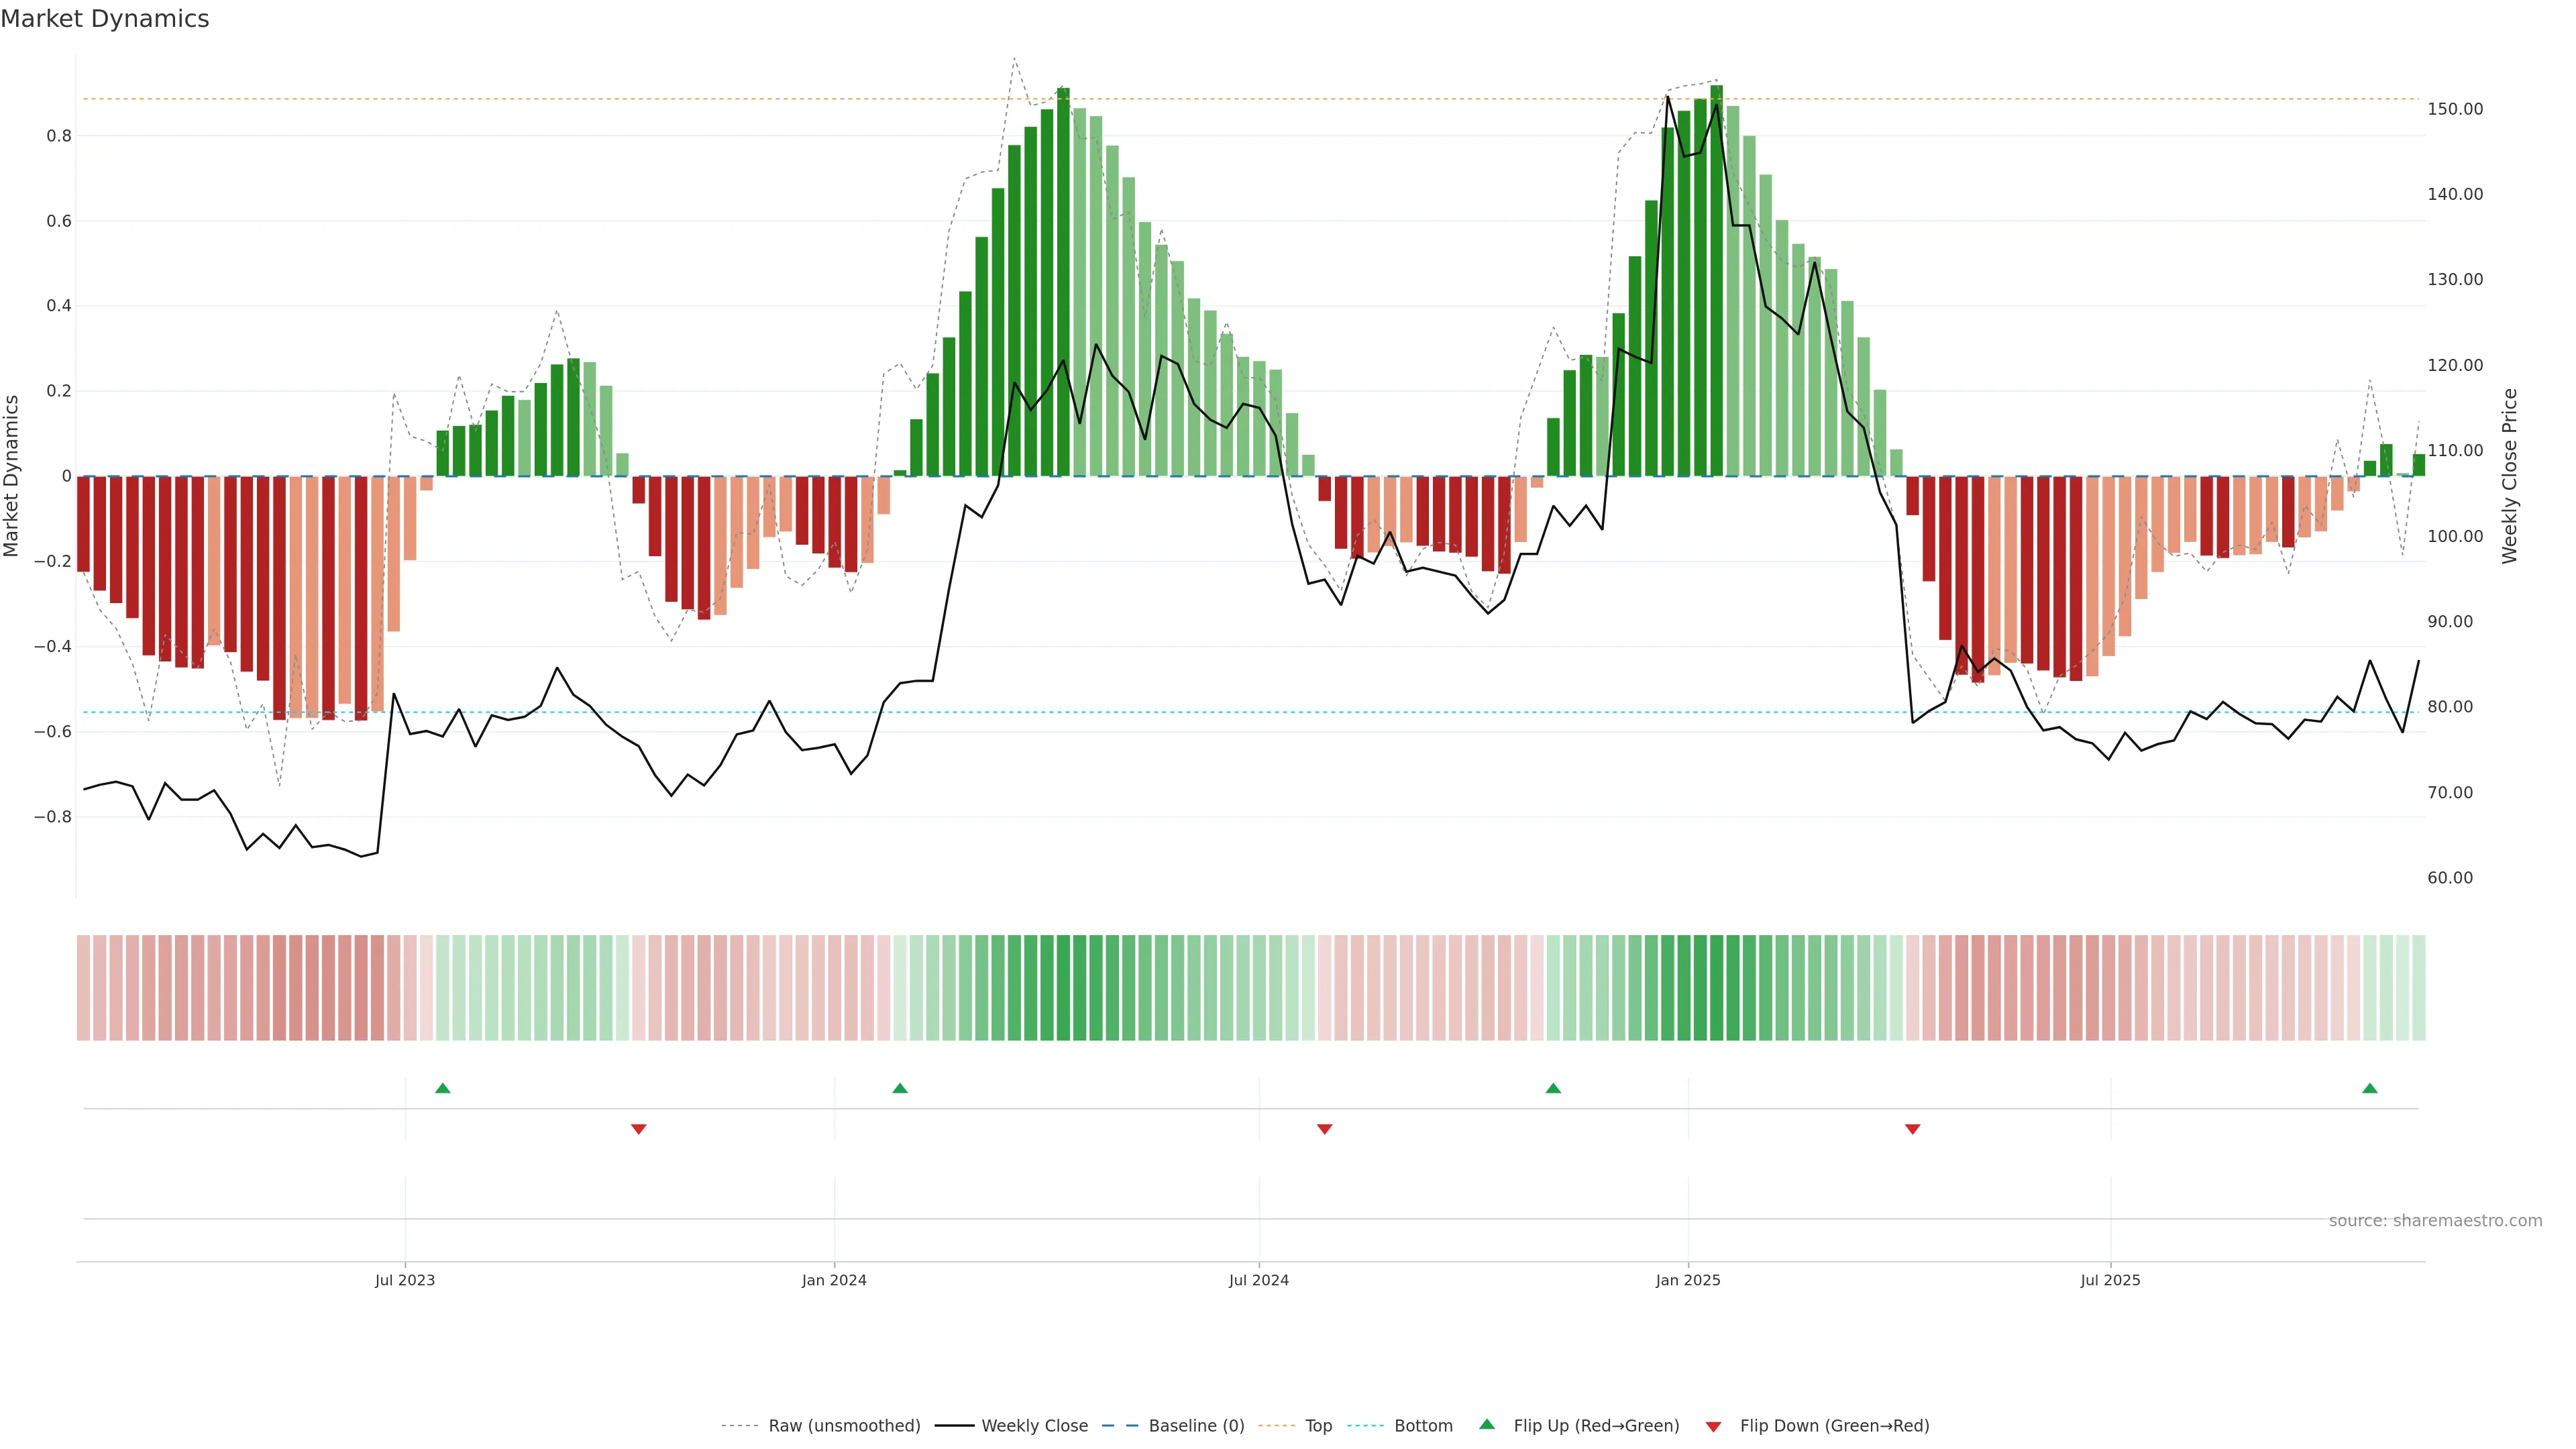Click the green triangle icon in the legend
Viewport: 2576px width, 1449px height.
(x=1487, y=1424)
